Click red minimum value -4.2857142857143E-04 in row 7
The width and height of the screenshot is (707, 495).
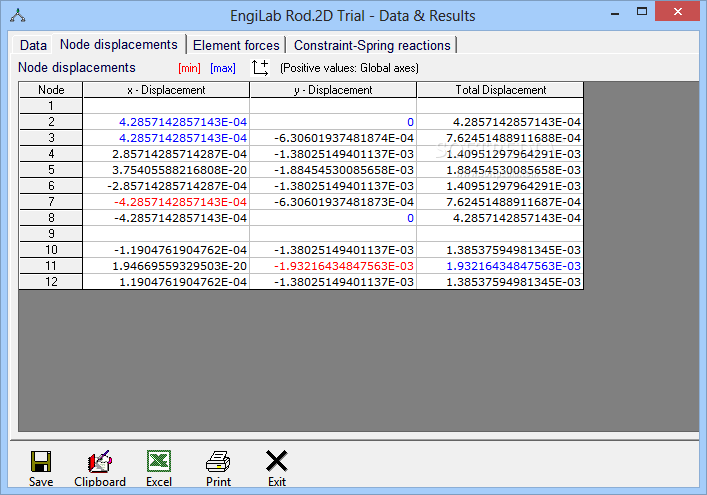166,202
